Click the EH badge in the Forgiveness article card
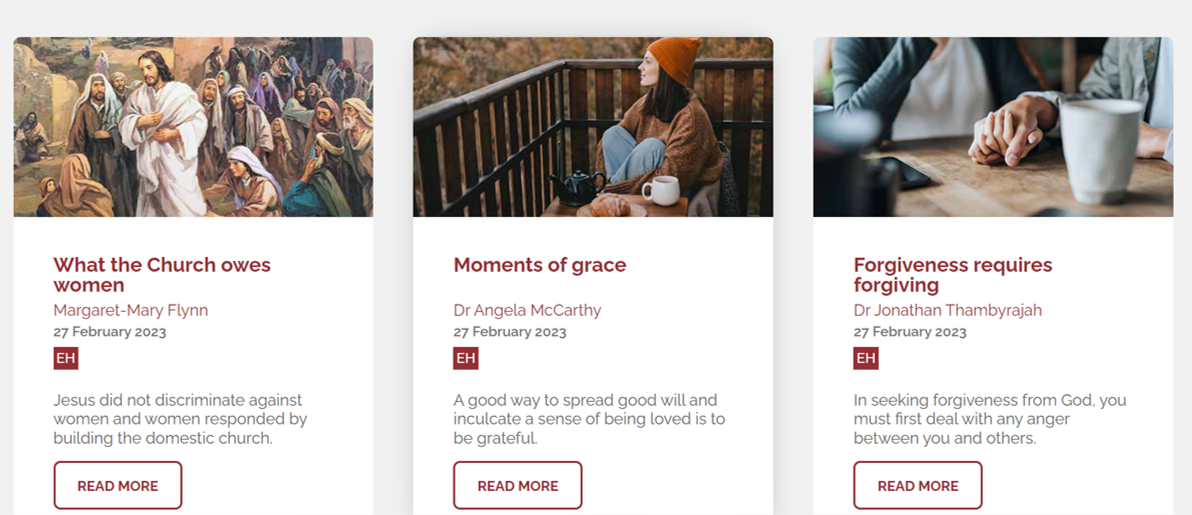Viewport: 1192px width, 515px height. click(866, 358)
